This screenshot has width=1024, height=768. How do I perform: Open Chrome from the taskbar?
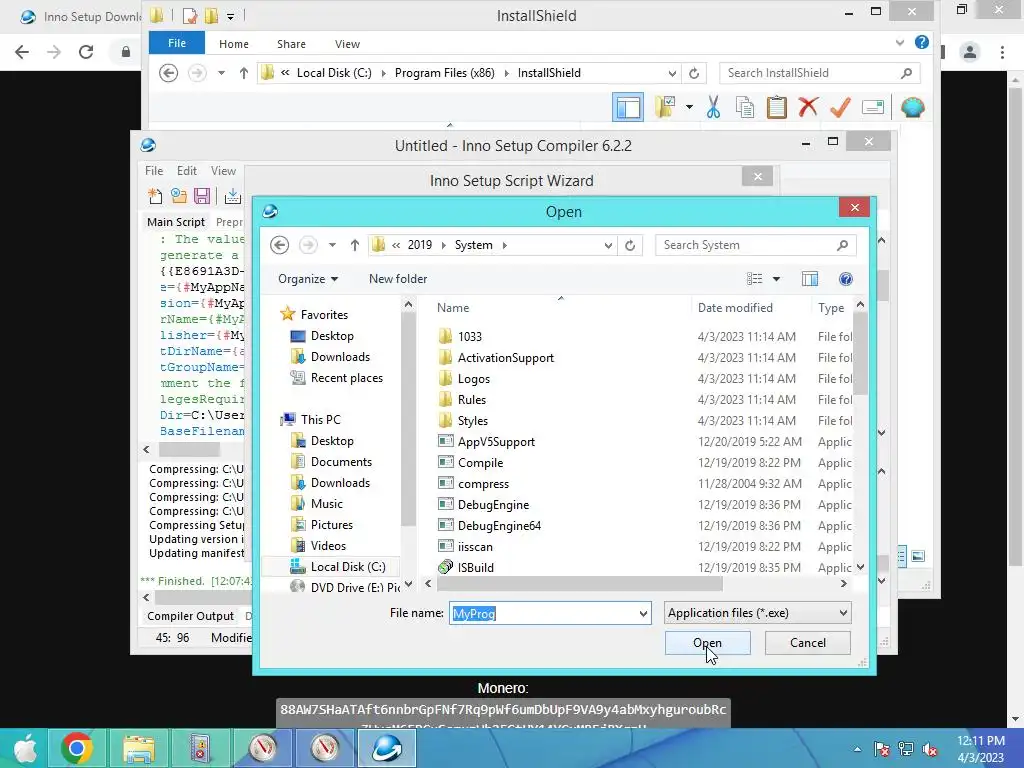click(76, 748)
